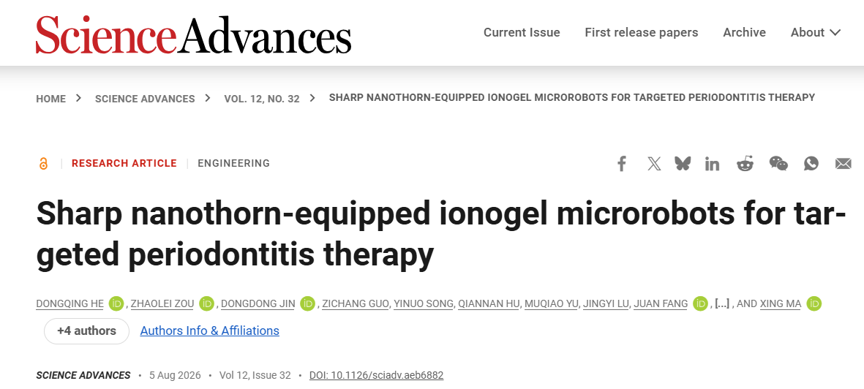The image size is (864, 389).
Task: Open the Current Issue menu item
Action: (x=522, y=33)
